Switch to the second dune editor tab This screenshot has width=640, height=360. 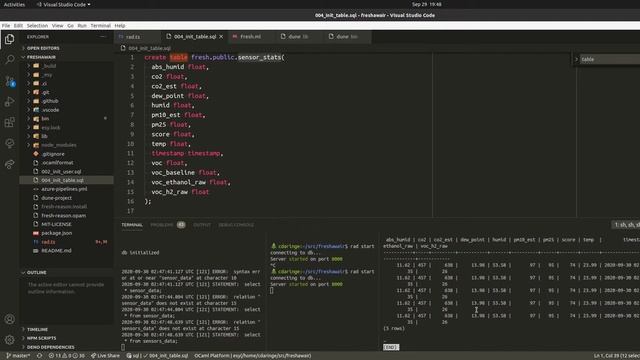[x=346, y=37]
